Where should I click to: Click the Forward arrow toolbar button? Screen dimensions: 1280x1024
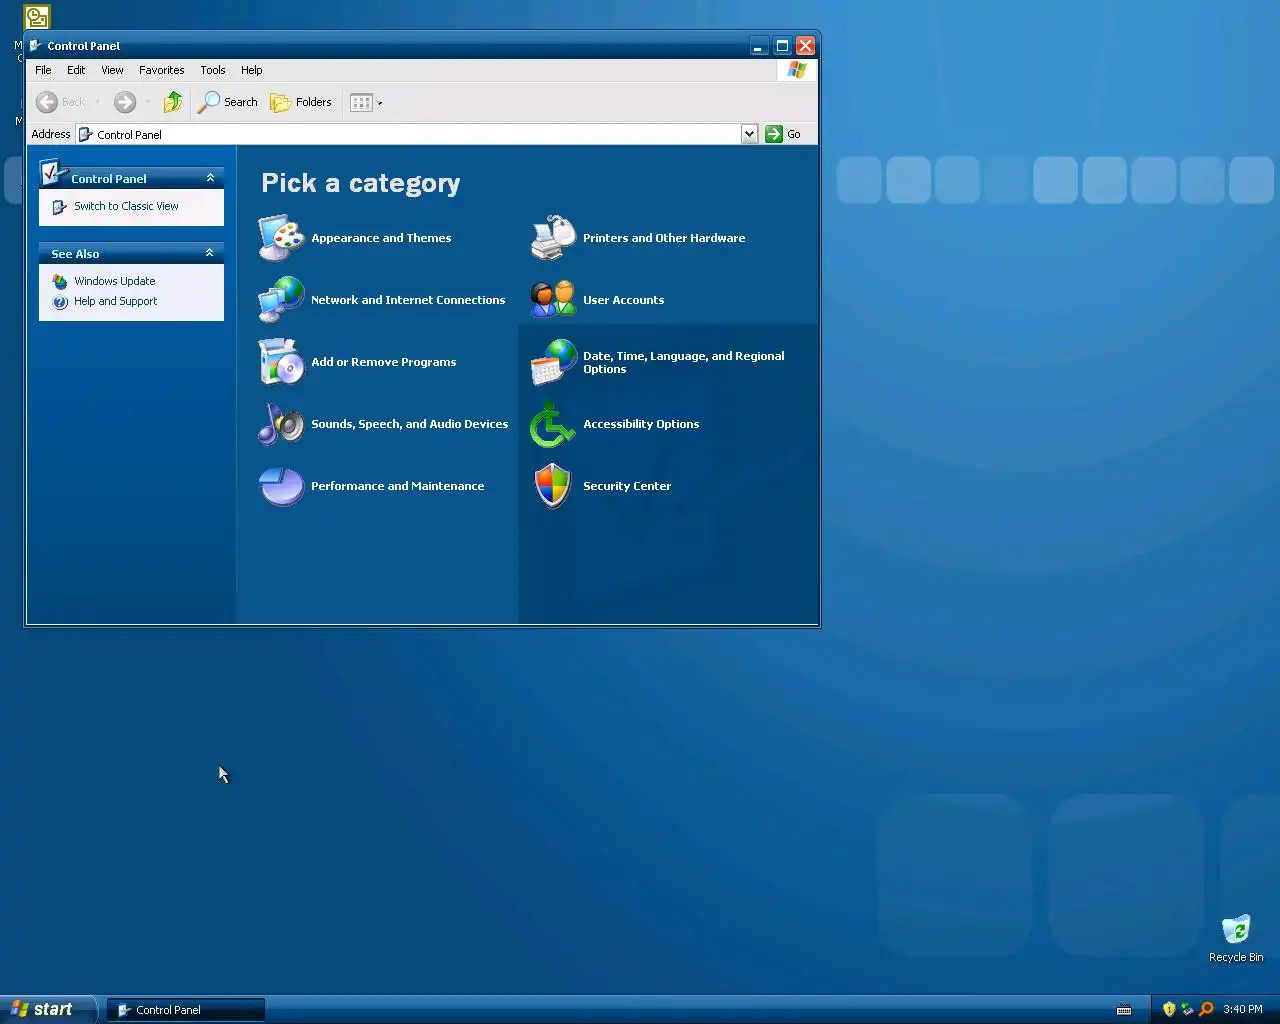[125, 102]
